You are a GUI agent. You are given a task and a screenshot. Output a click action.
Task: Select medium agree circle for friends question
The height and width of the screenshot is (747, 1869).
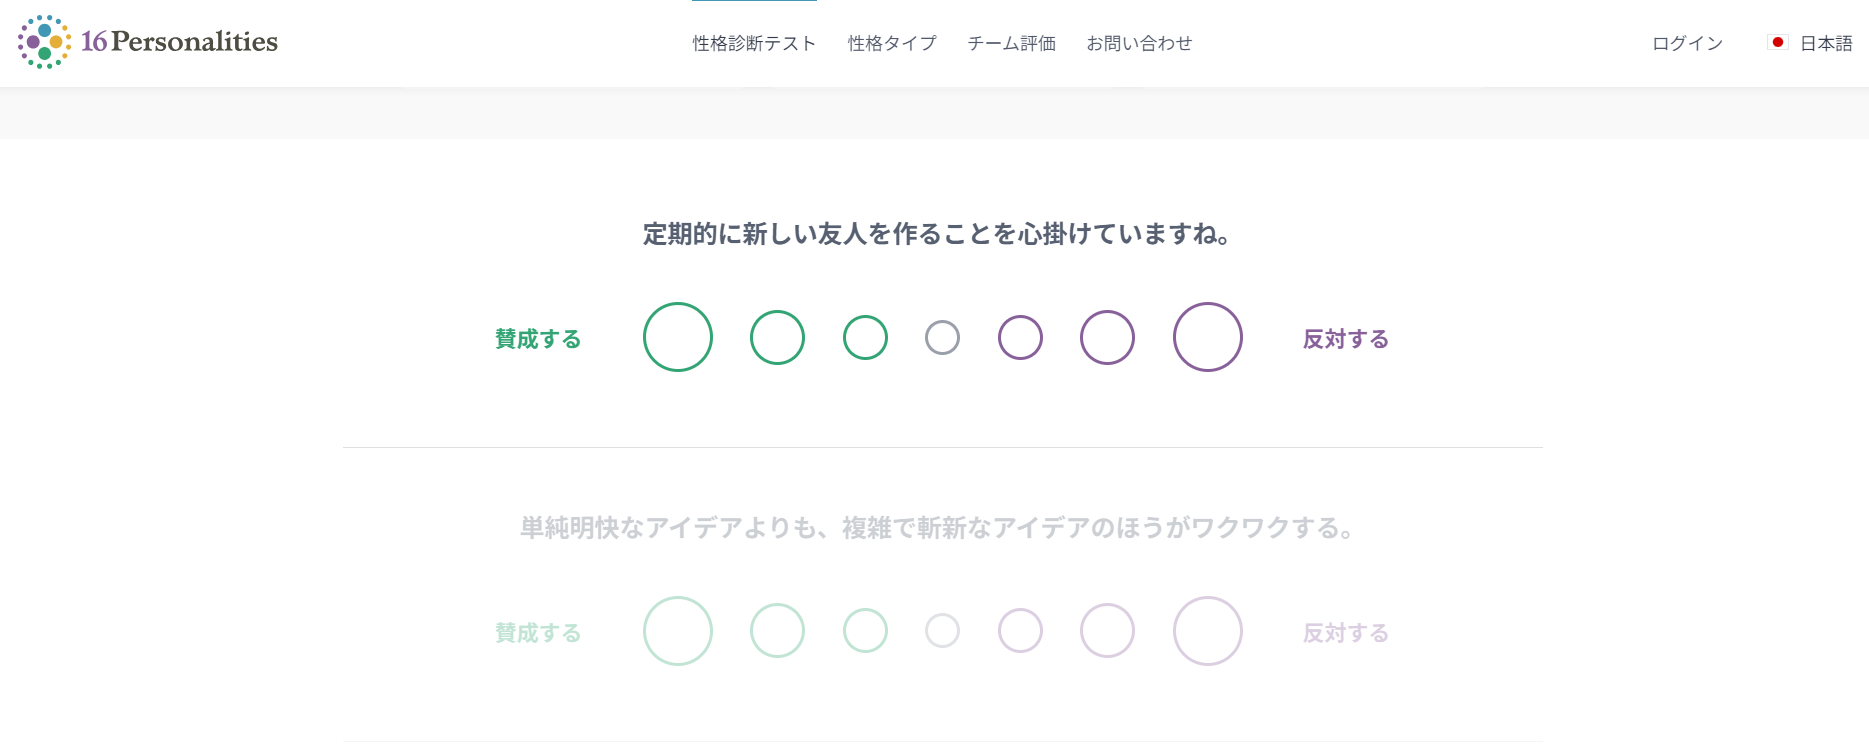coord(777,338)
